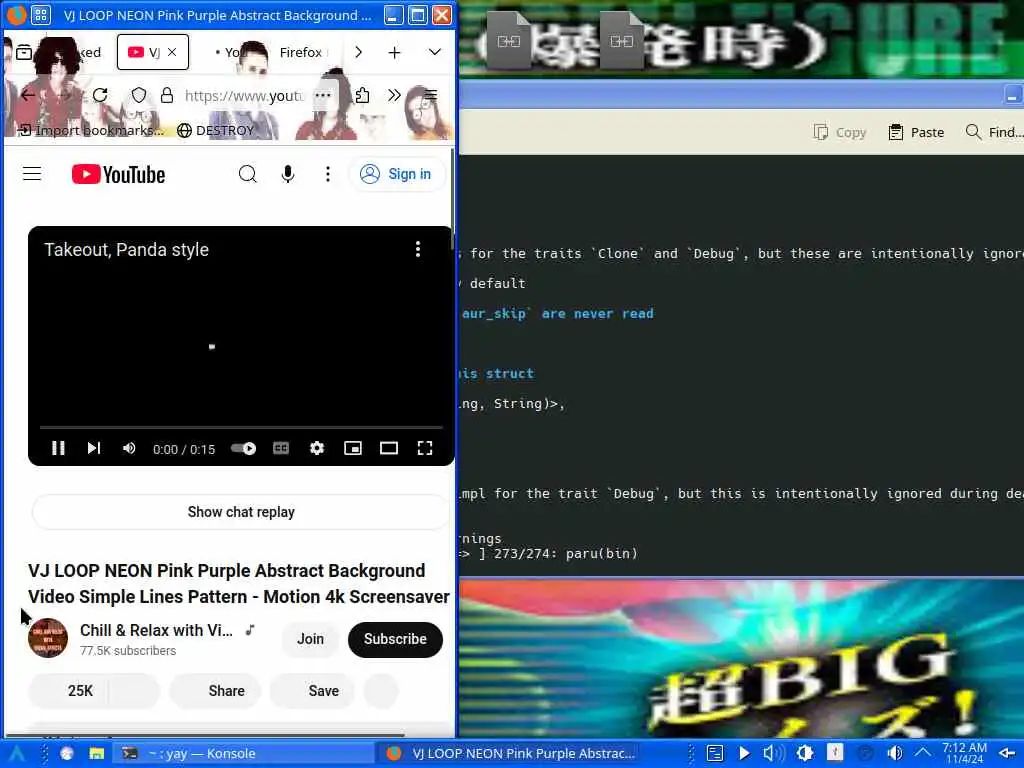The width and height of the screenshot is (1024, 768).
Task: Mute the video player volume
Action: click(129, 448)
